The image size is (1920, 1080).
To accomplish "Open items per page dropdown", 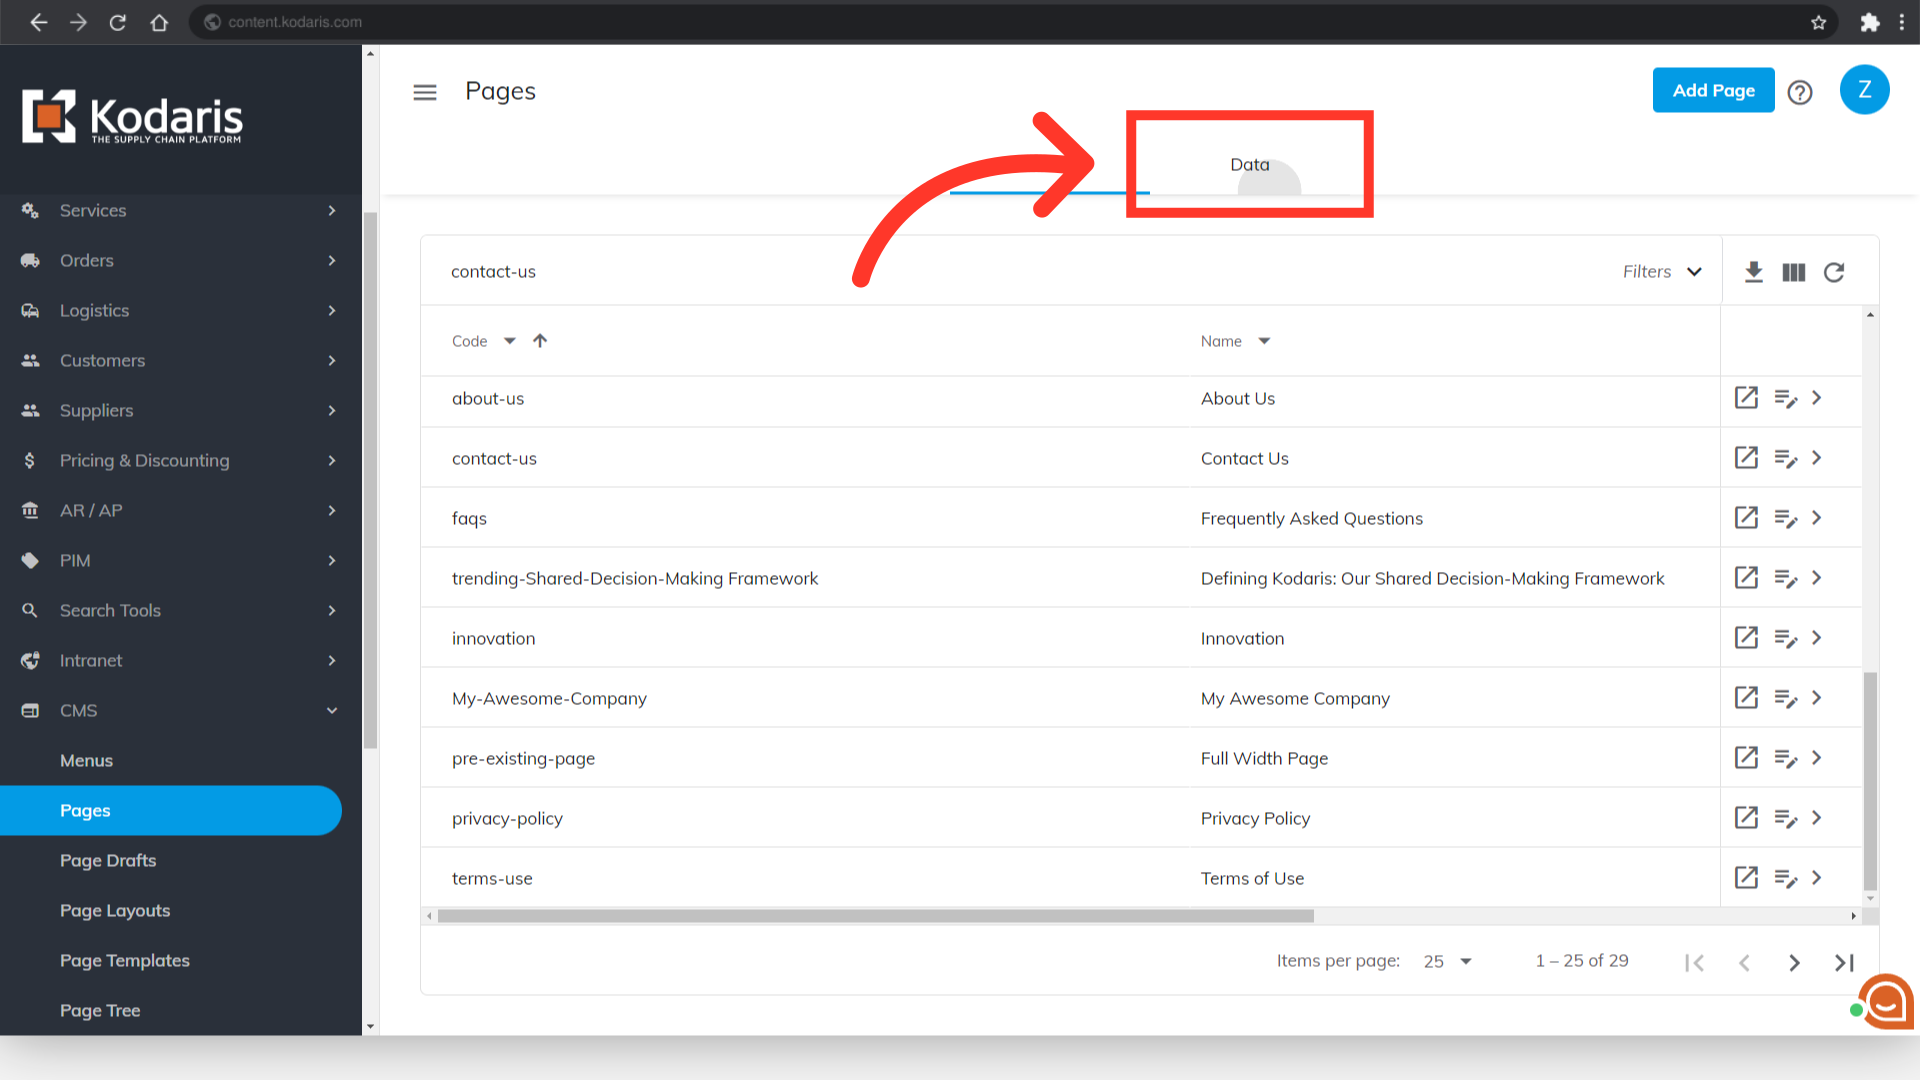I will point(1447,961).
